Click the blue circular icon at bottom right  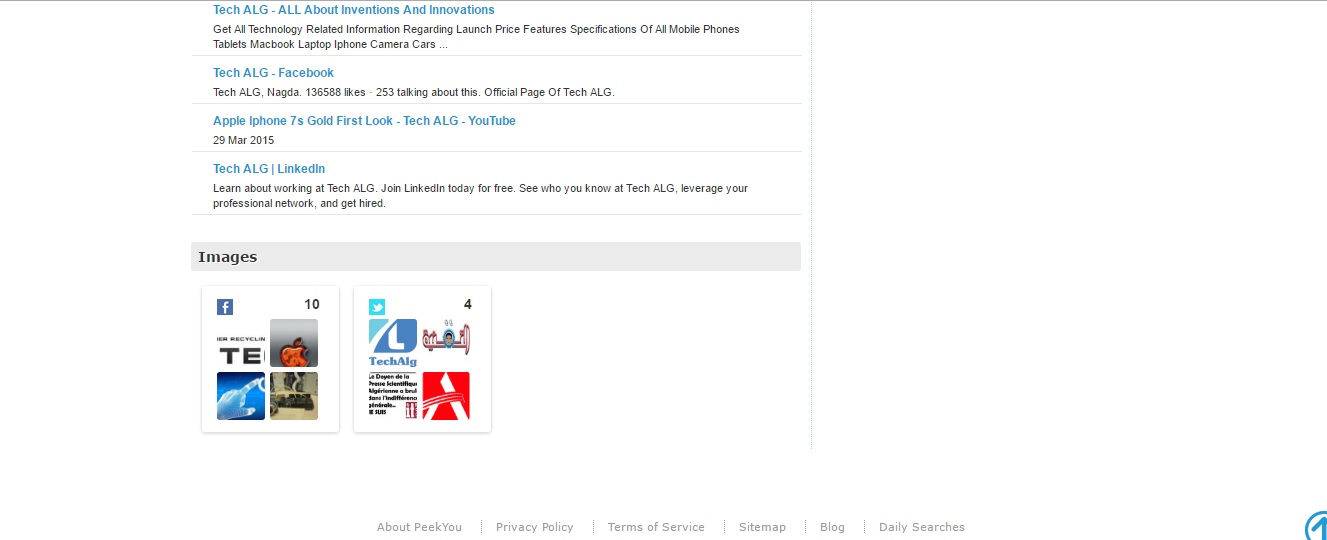click(x=1316, y=526)
